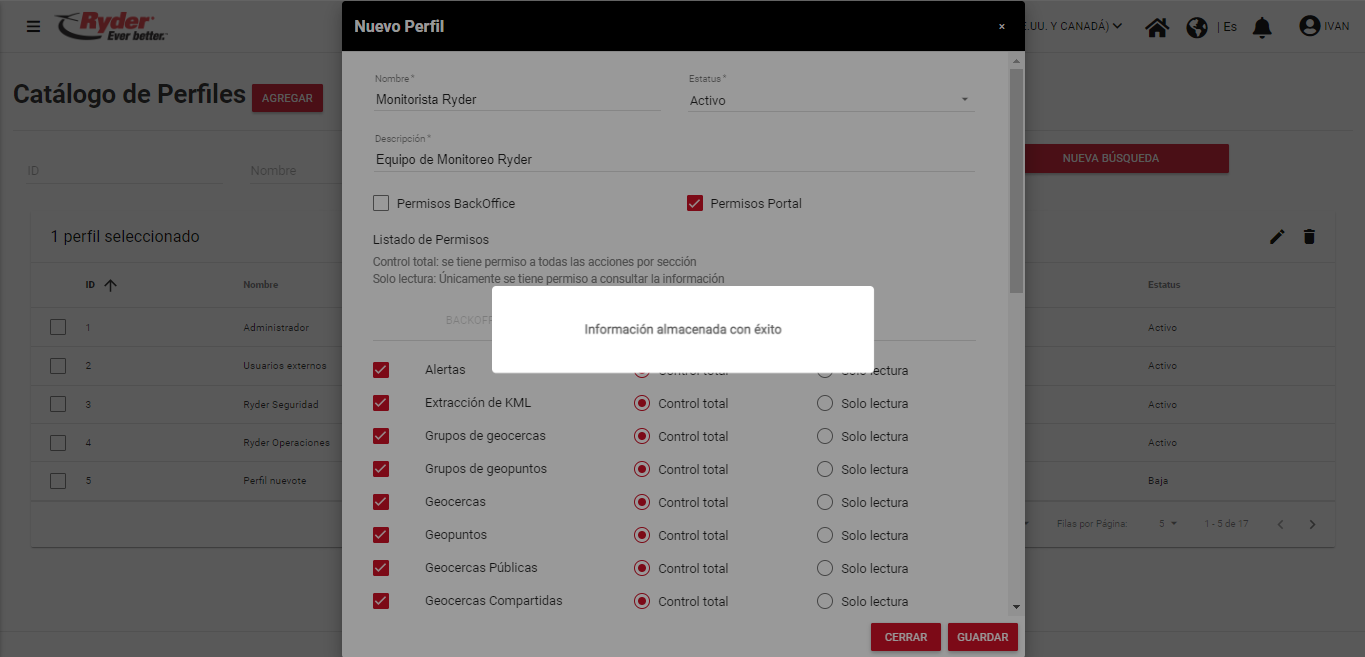The image size is (1365, 657).
Task: Click the home icon in header
Action: pyautogui.click(x=1157, y=27)
